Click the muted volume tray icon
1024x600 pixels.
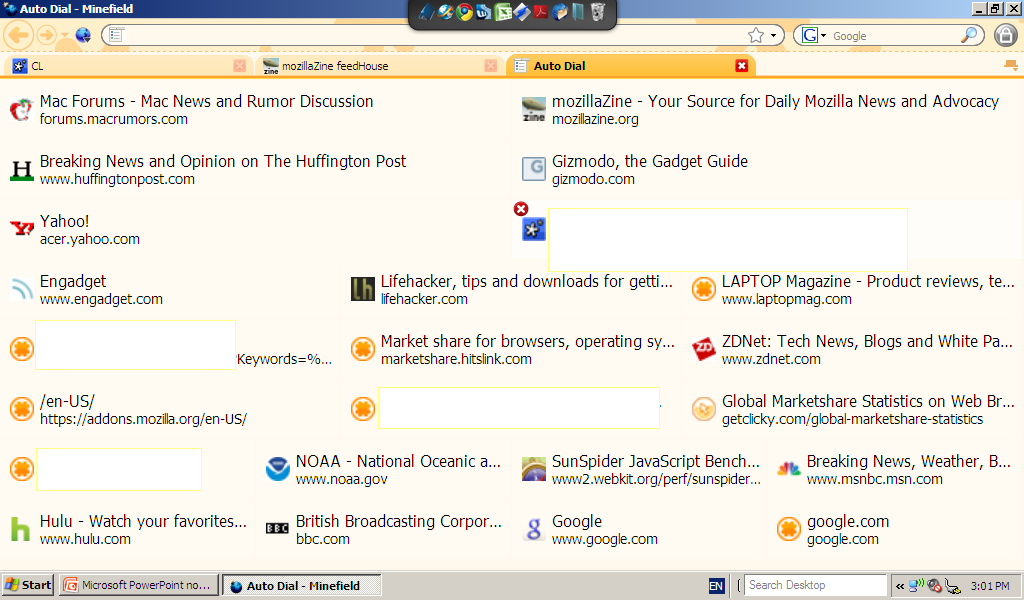pos(935,586)
